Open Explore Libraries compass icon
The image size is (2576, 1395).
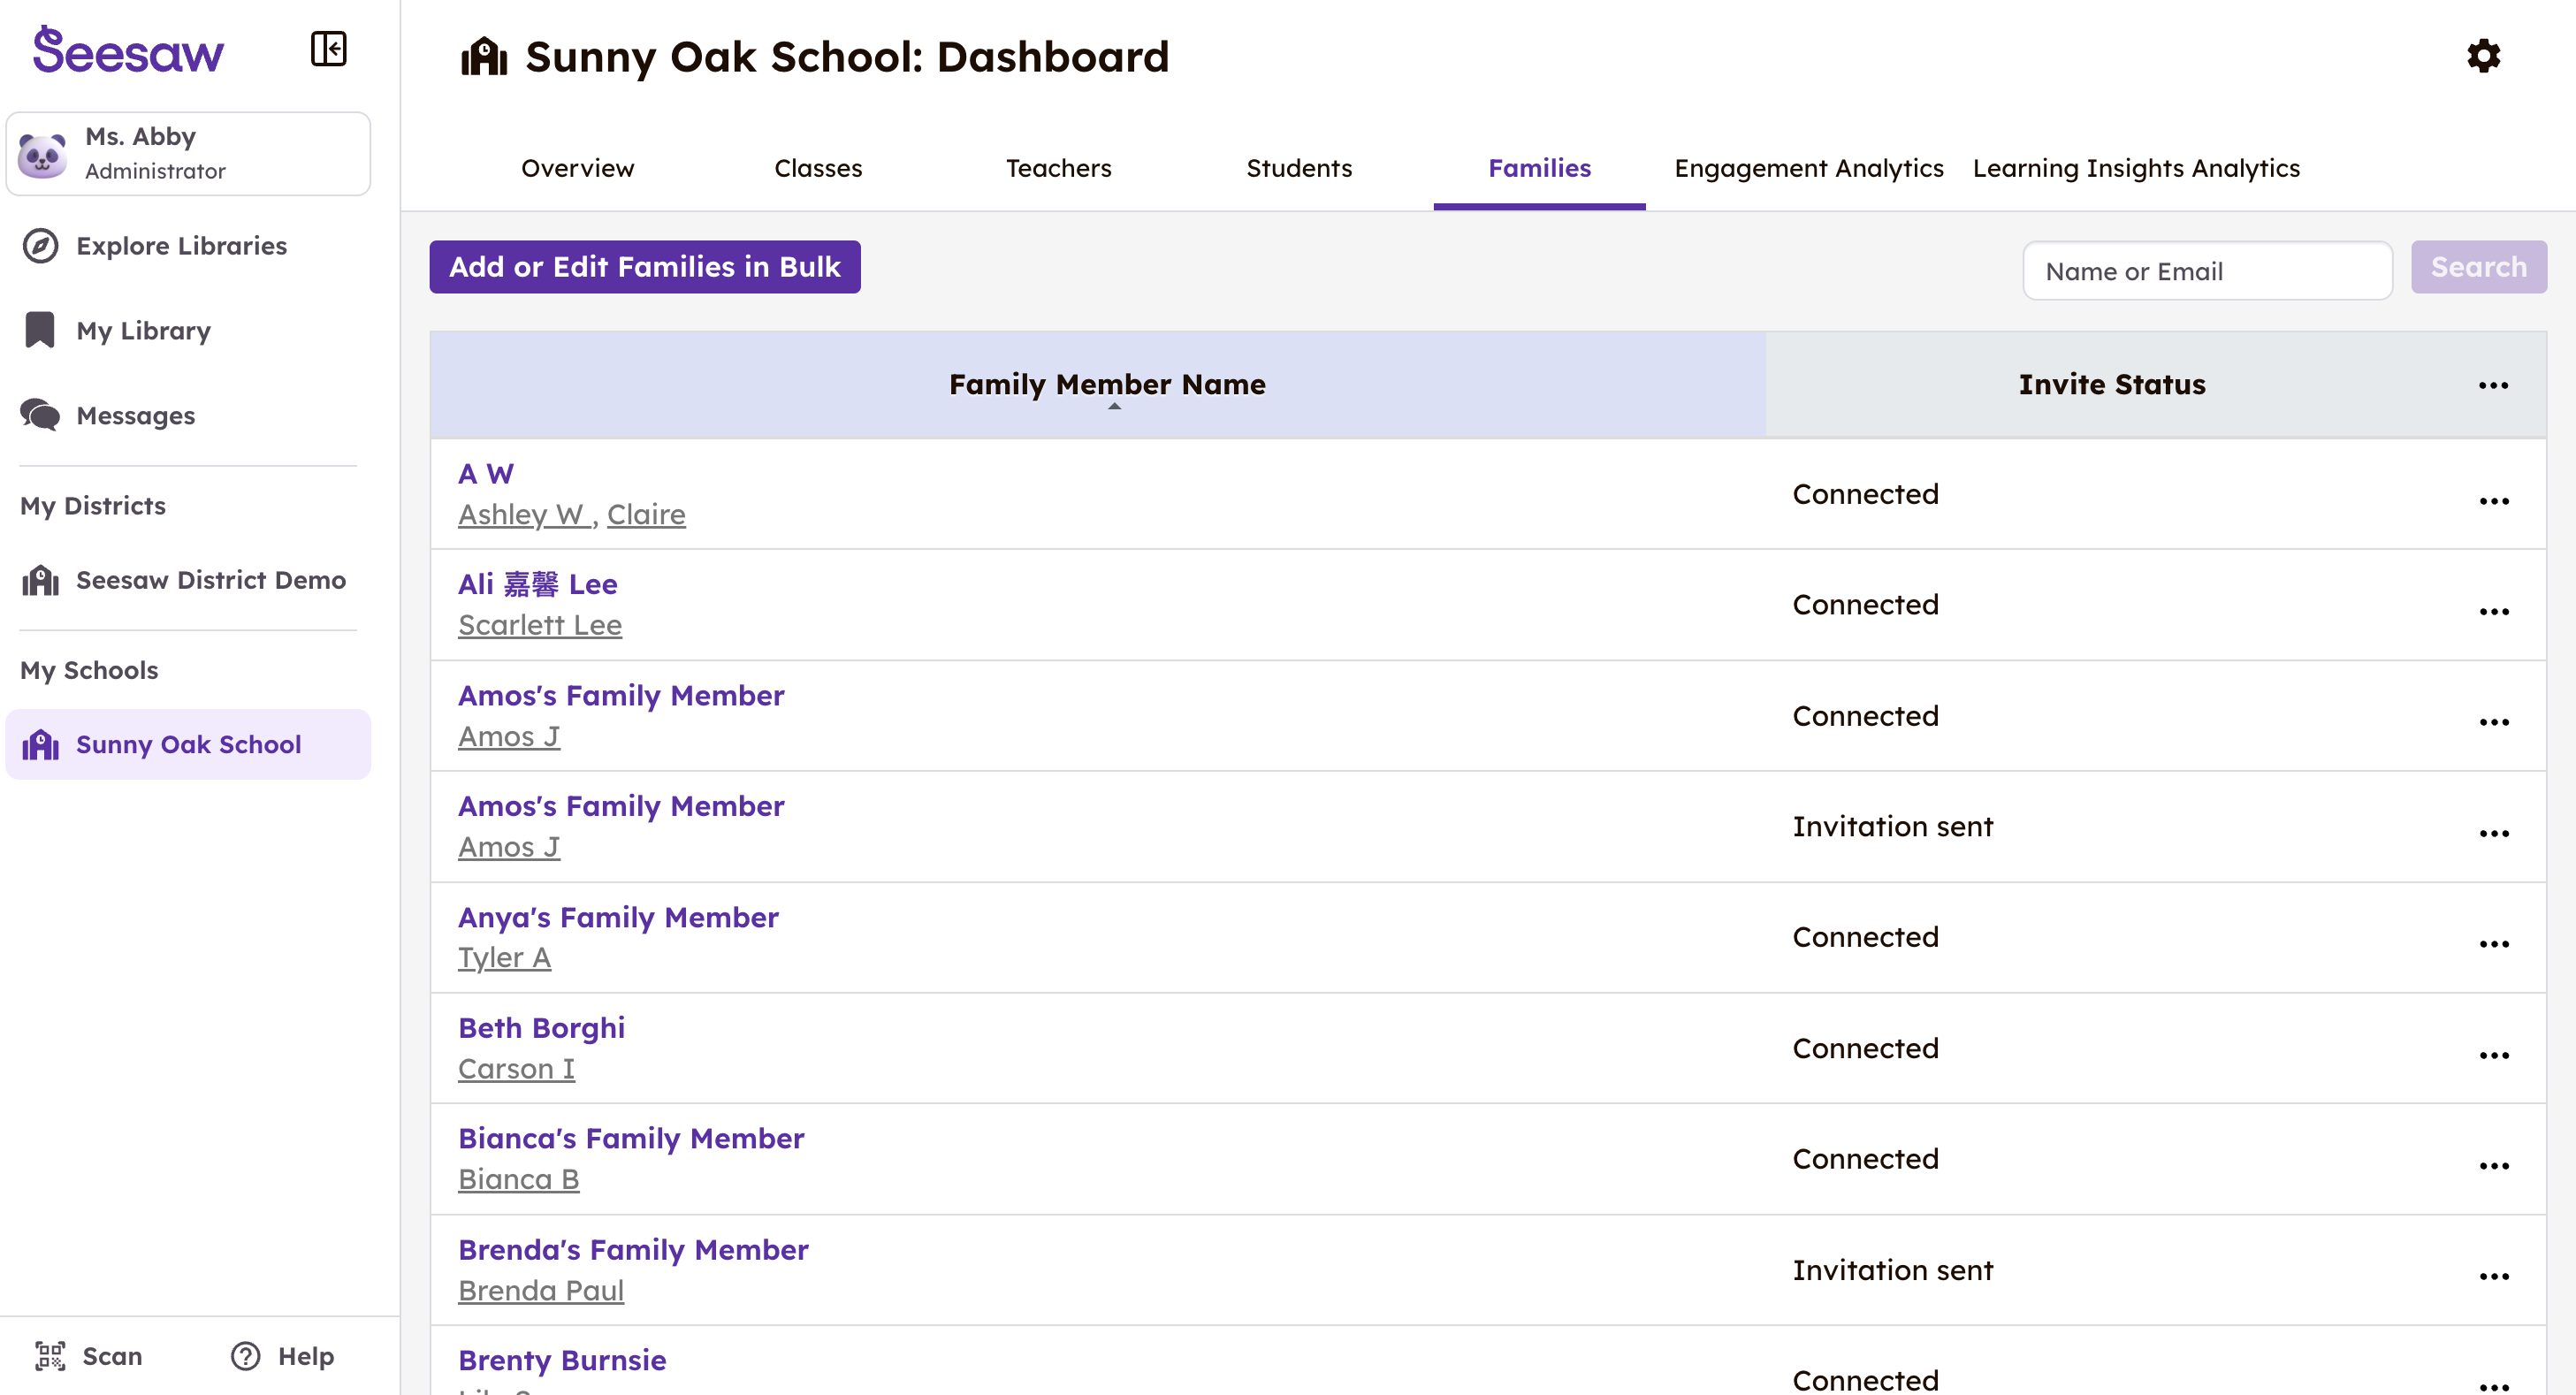40,246
